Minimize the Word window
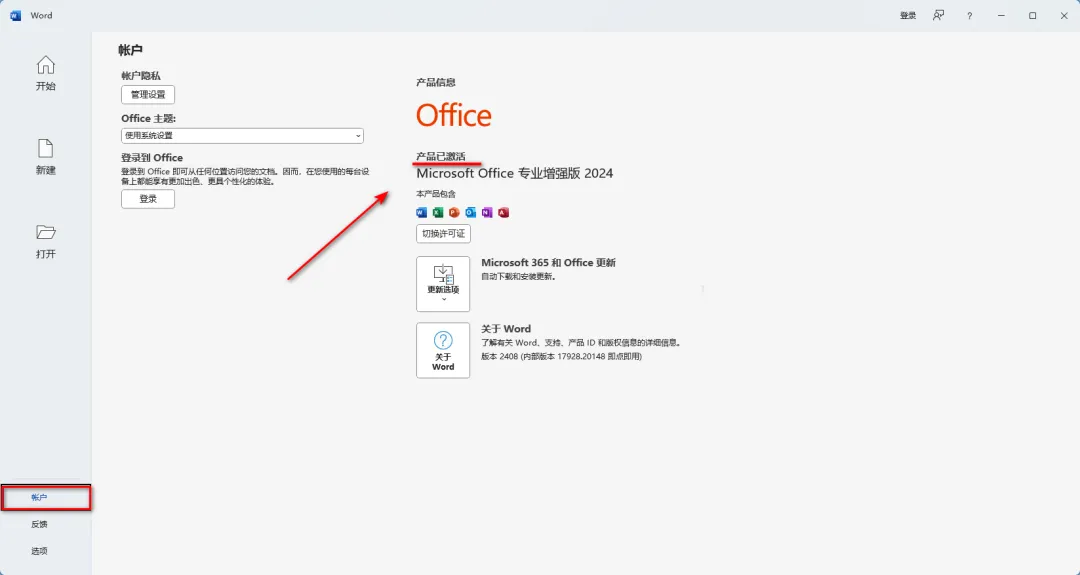Image resolution: width=1080 pixels, height=575 pixels. pyautogui.click(x=1001, y=15)
